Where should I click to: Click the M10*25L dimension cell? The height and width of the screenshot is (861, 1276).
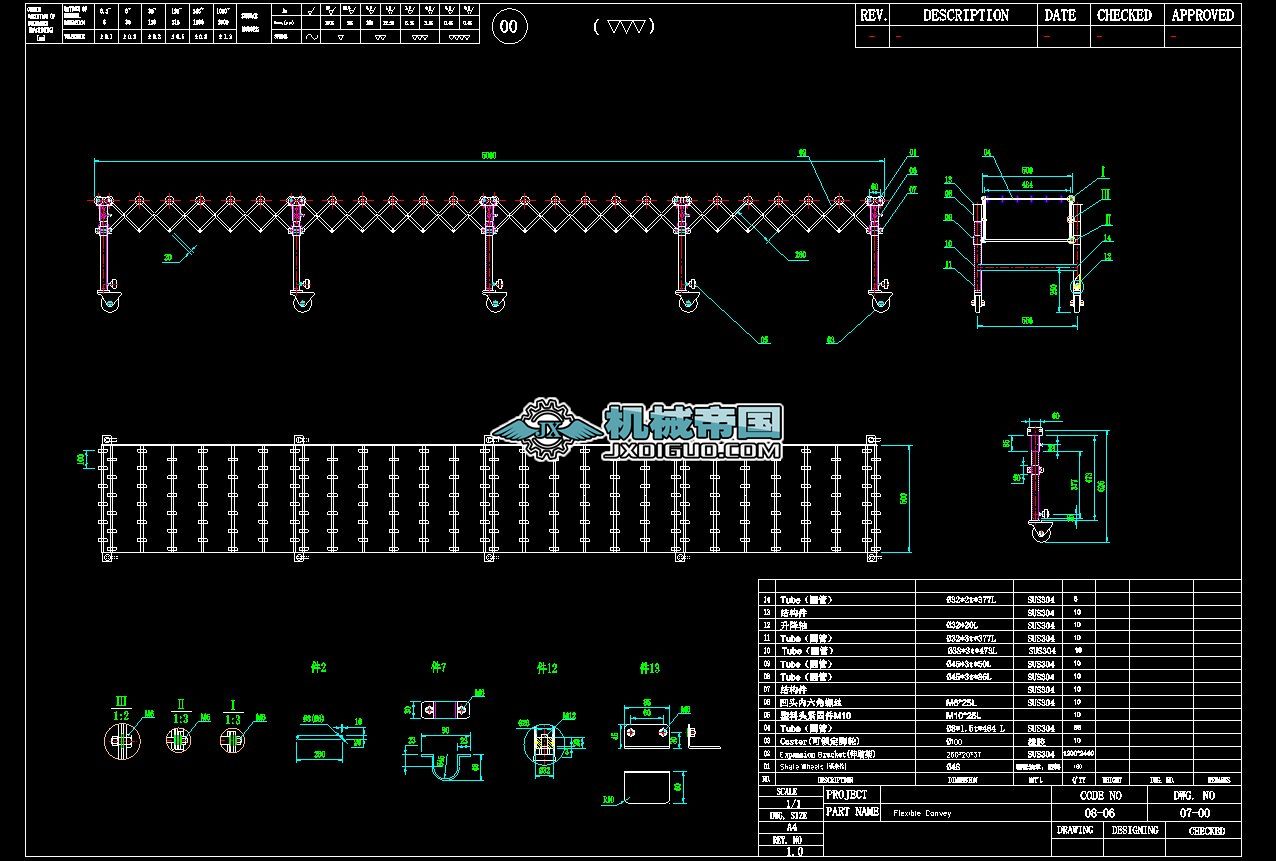[965, 715]
